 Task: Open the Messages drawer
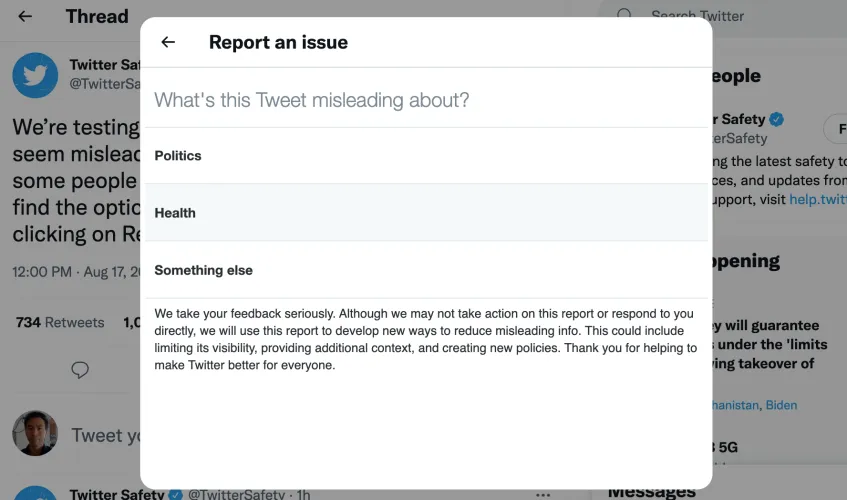pyautogui.click(x=652, y=491)
